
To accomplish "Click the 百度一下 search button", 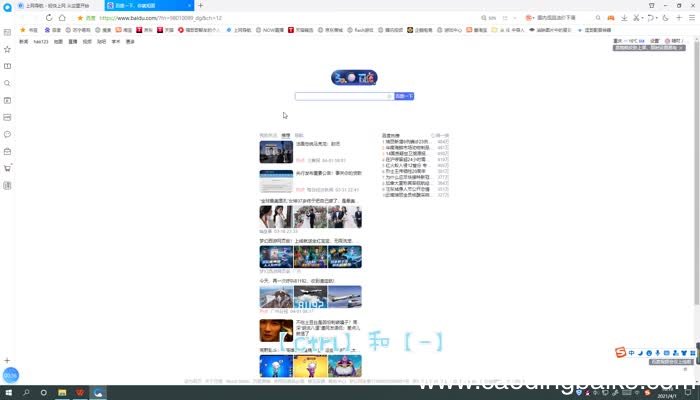I will click(404, 96).
